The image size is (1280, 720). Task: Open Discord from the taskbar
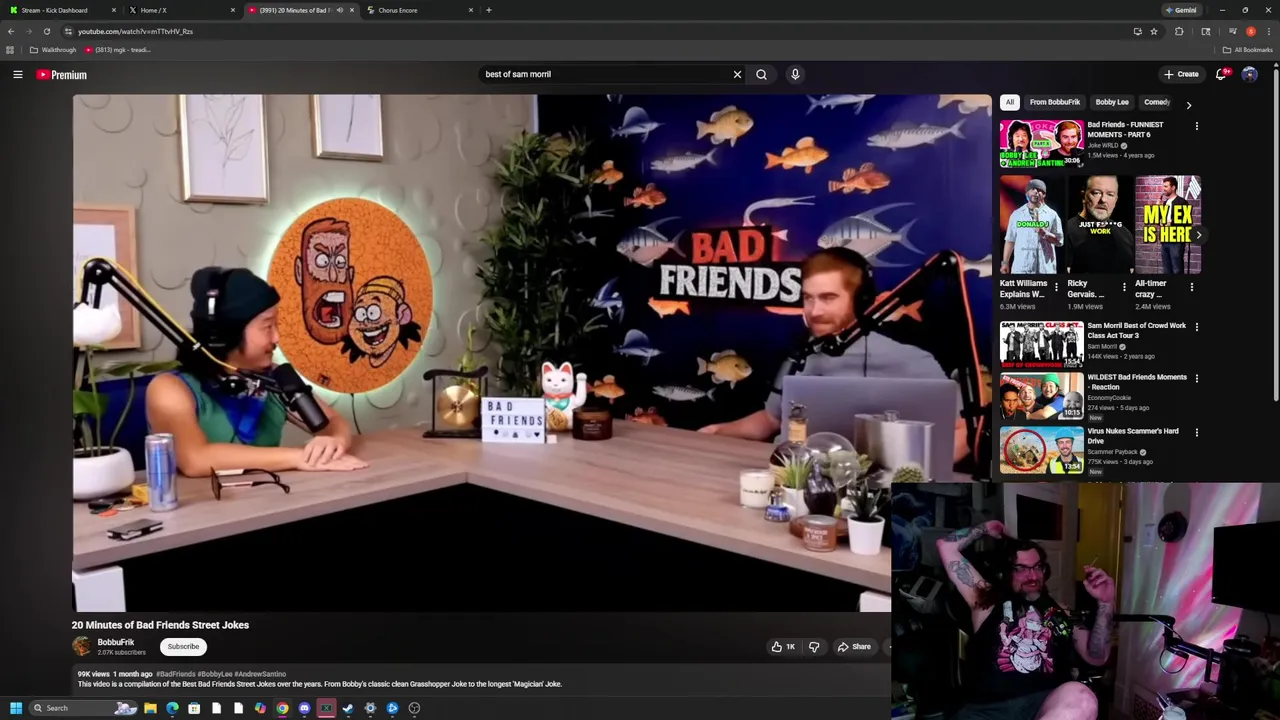pos(304,708)
